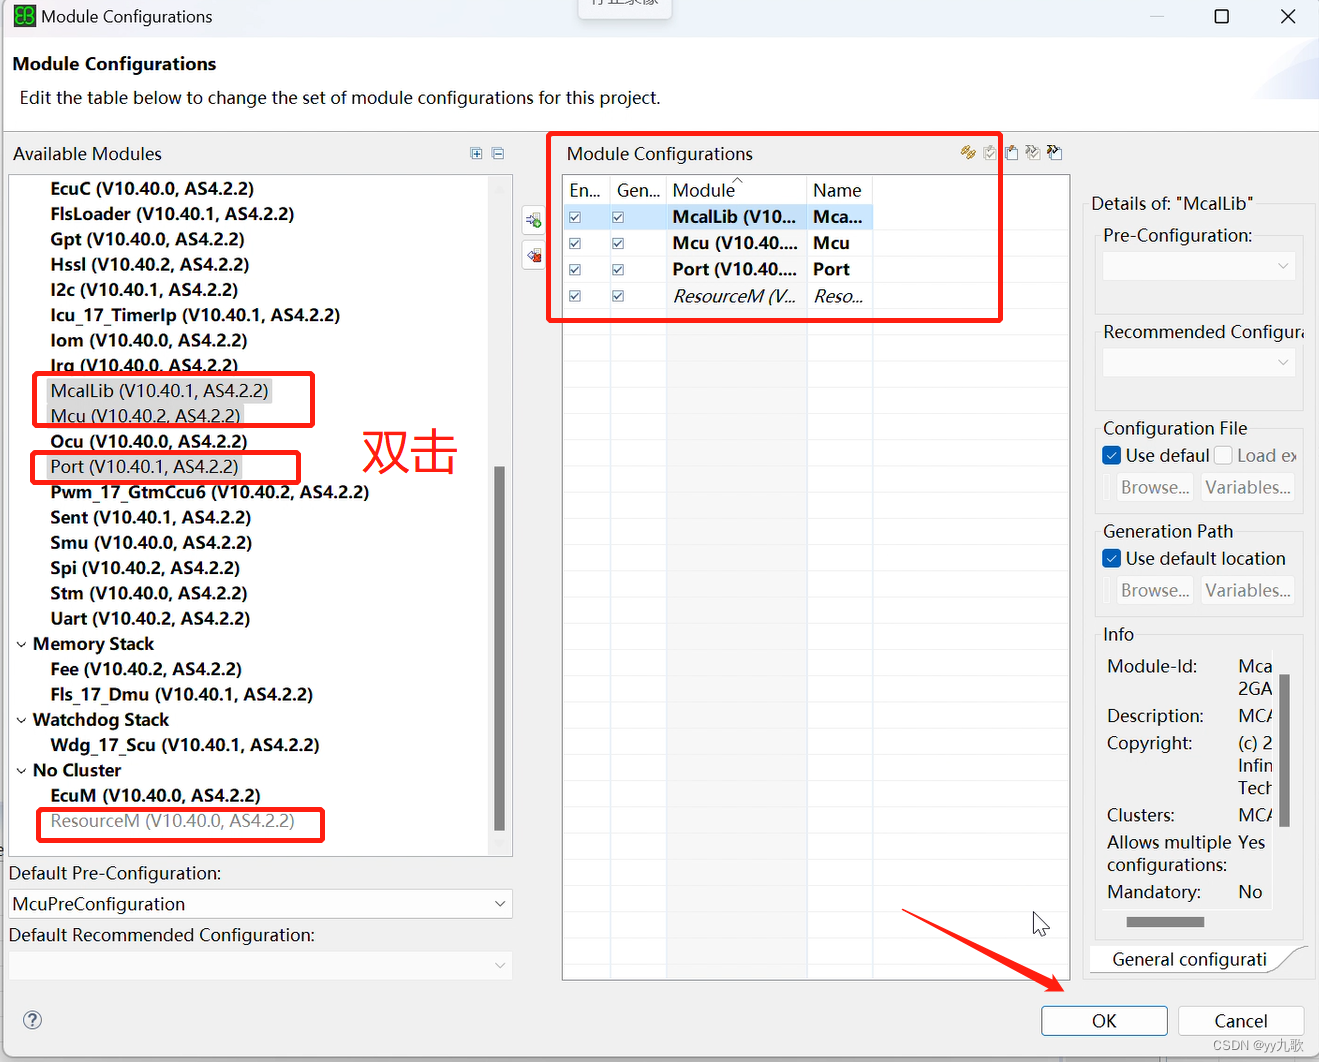Switch to the General configuration tab
Screen dimensions: 1319x1062
point(1190,959)
